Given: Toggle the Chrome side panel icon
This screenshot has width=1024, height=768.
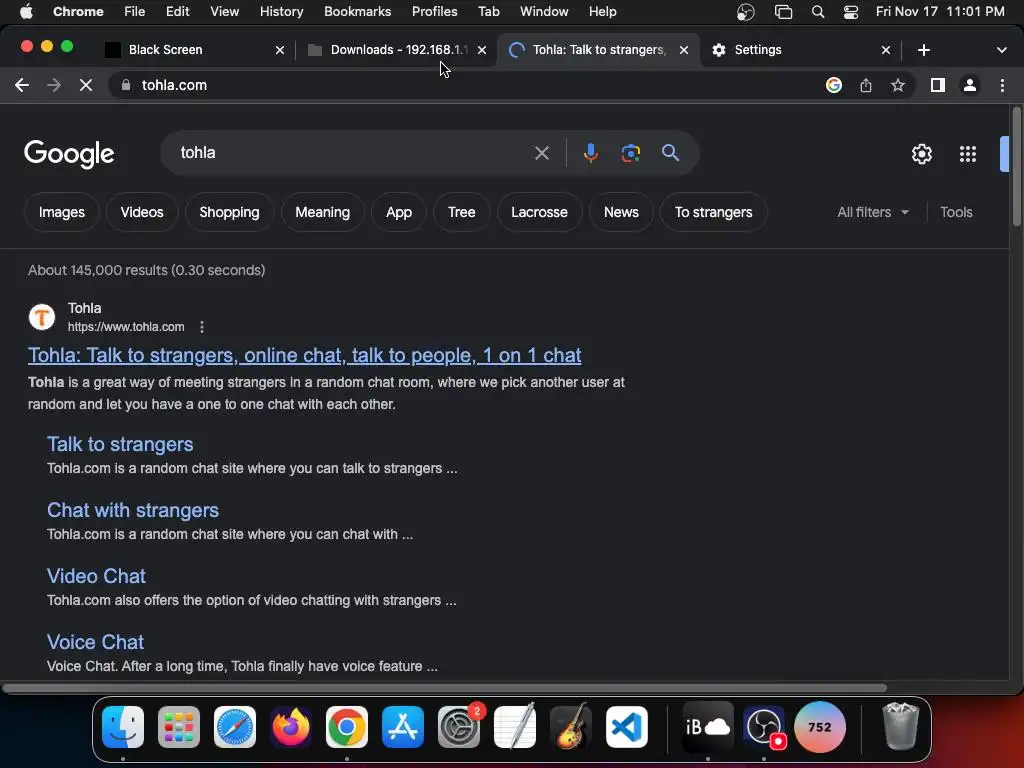Looking at the screenshot, I should click(938, 85).
